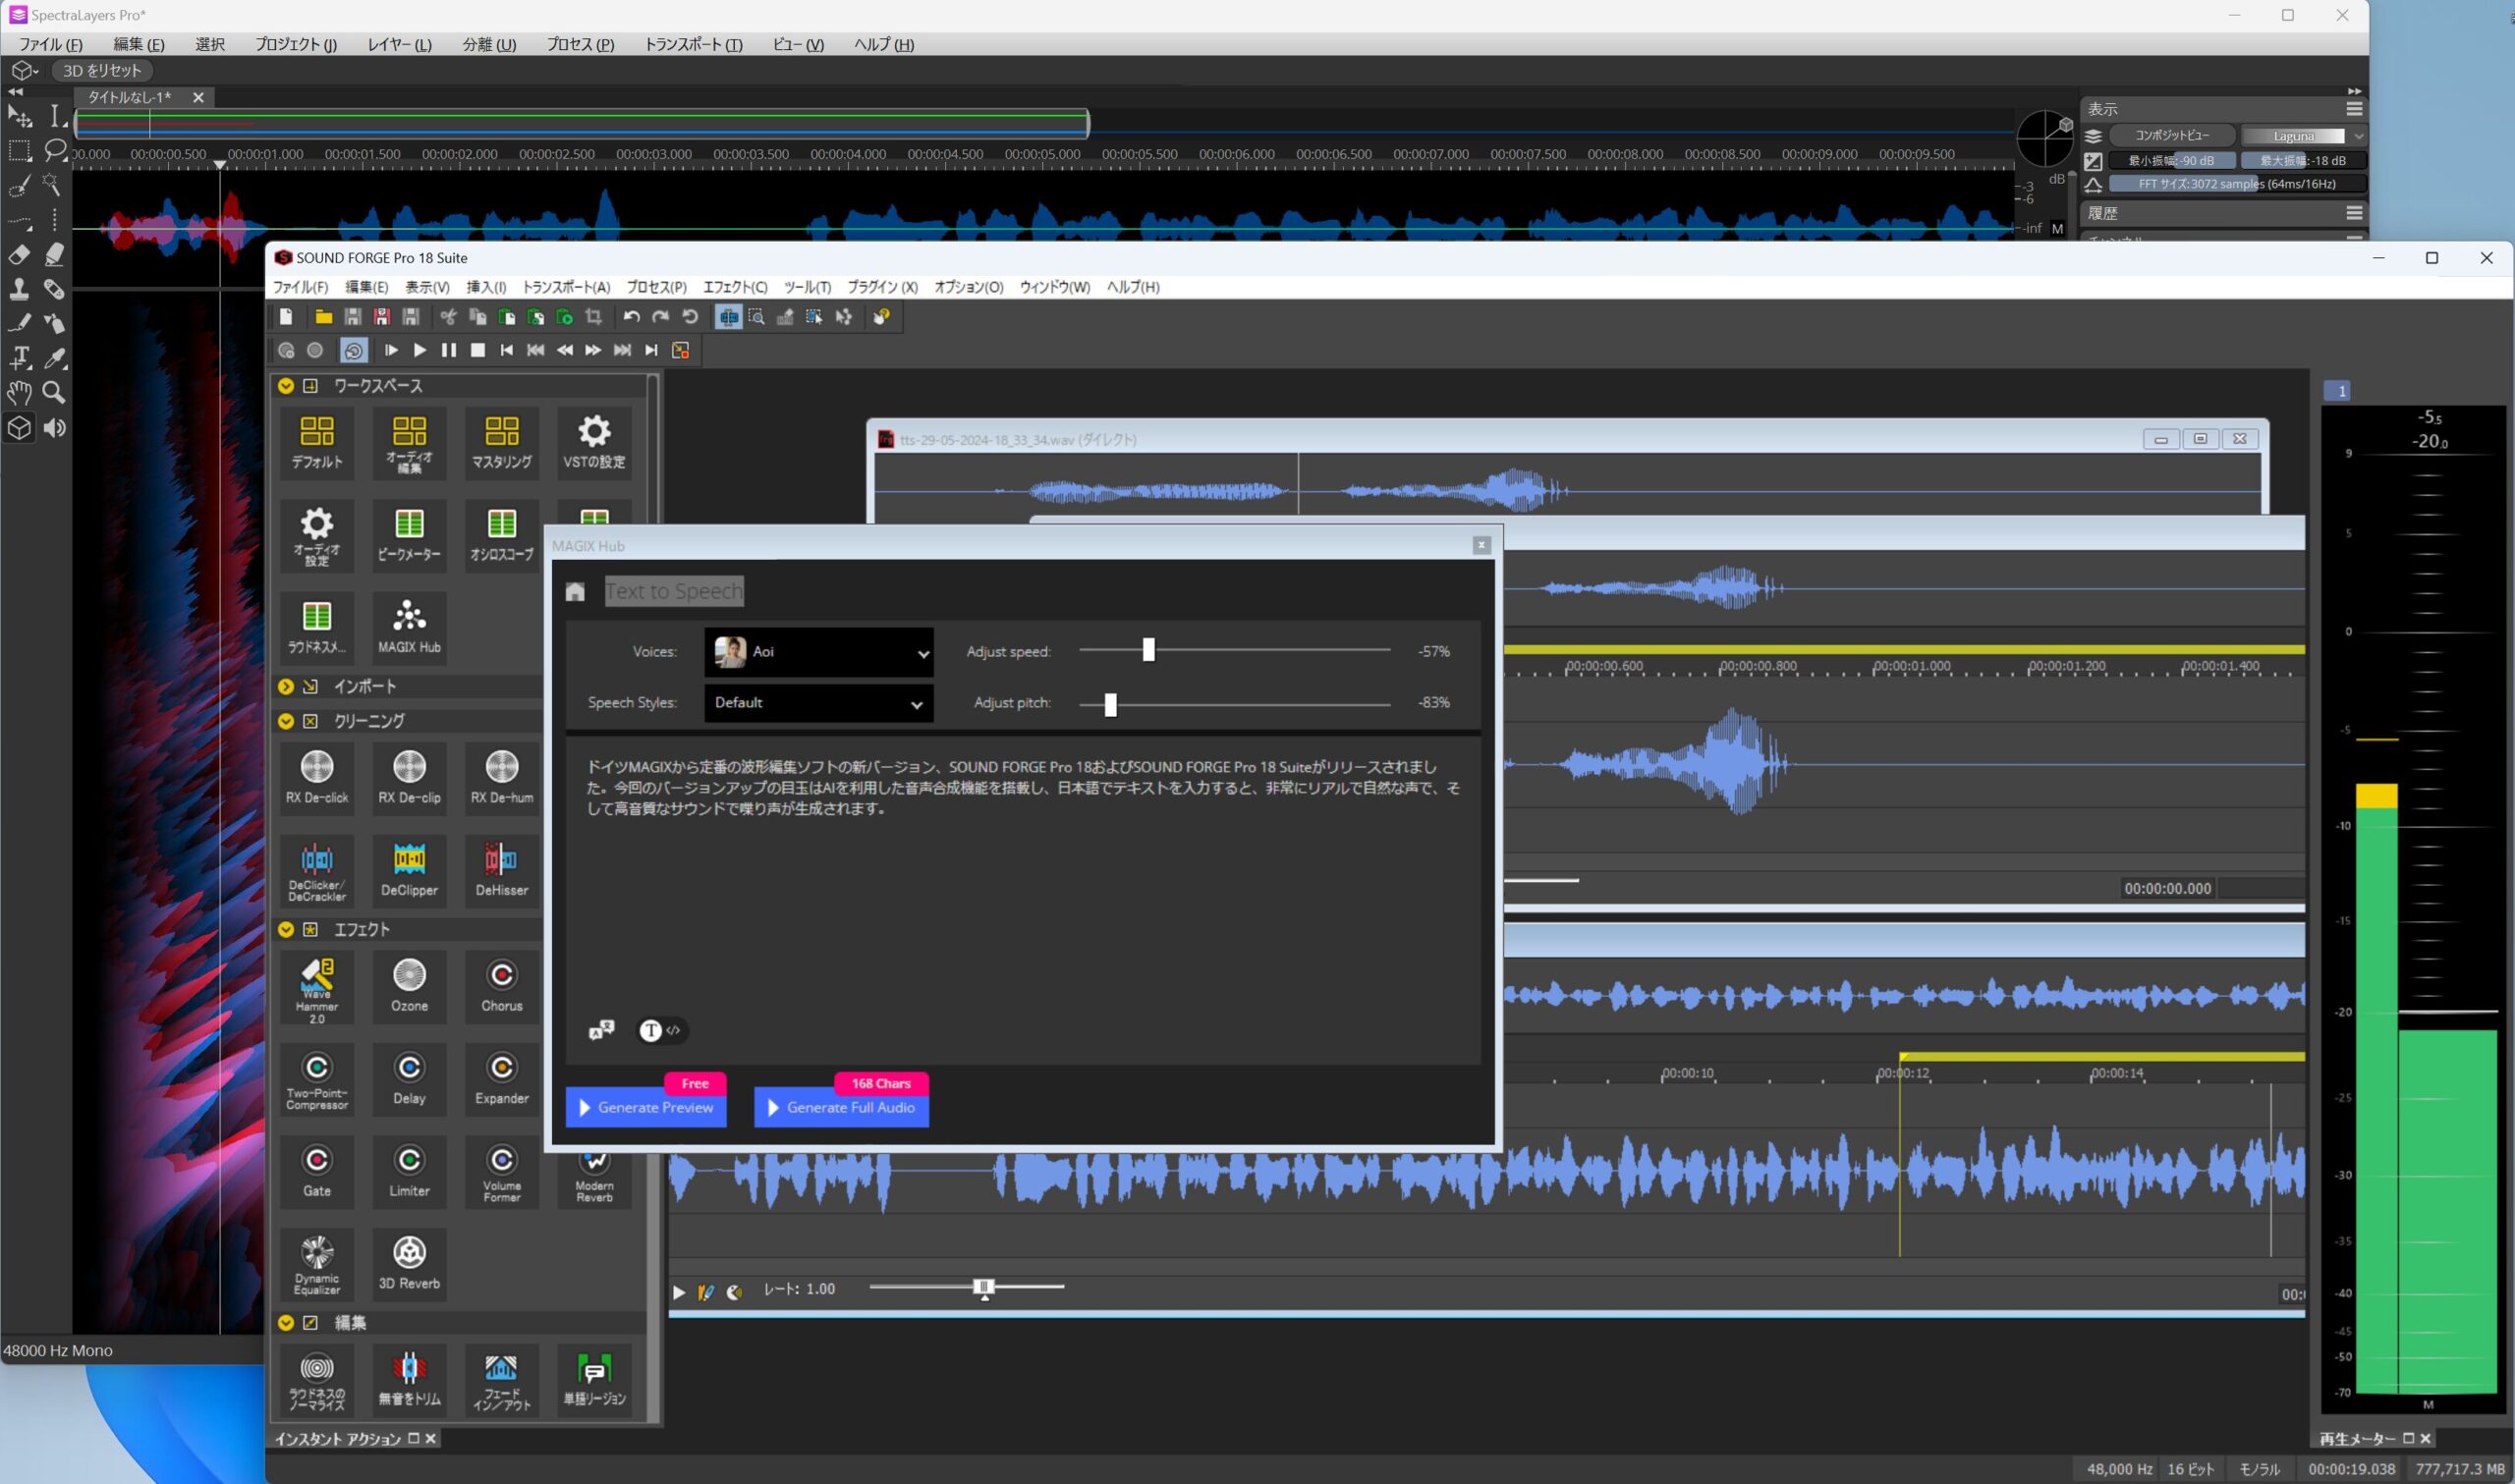Click the VST settings gear icon
The width and height of the screenshot is (2515, 1484).
click(x=594, y=442)
